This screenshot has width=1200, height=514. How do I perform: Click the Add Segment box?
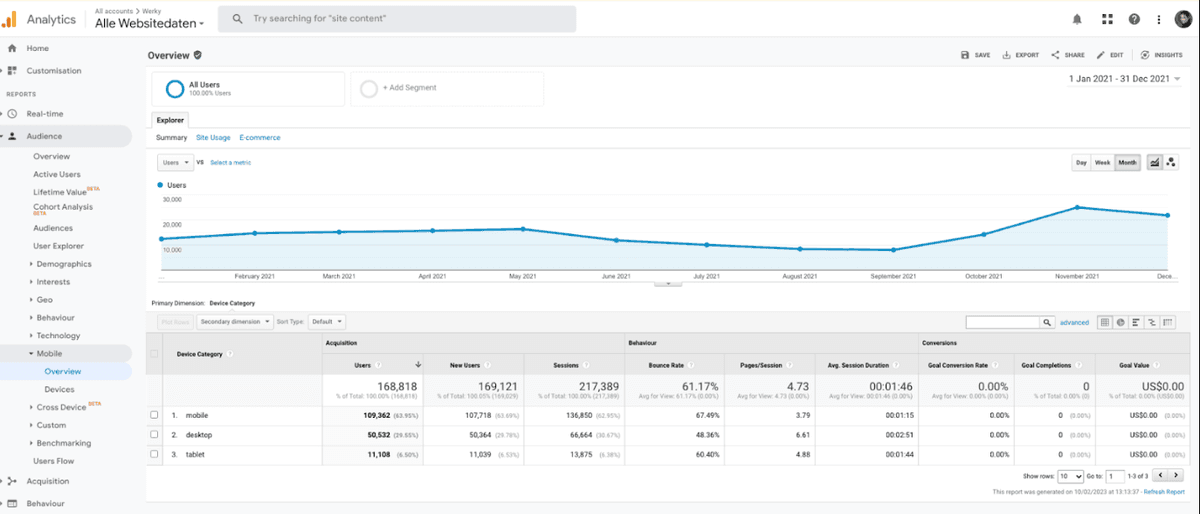click(x=447, y=88)
